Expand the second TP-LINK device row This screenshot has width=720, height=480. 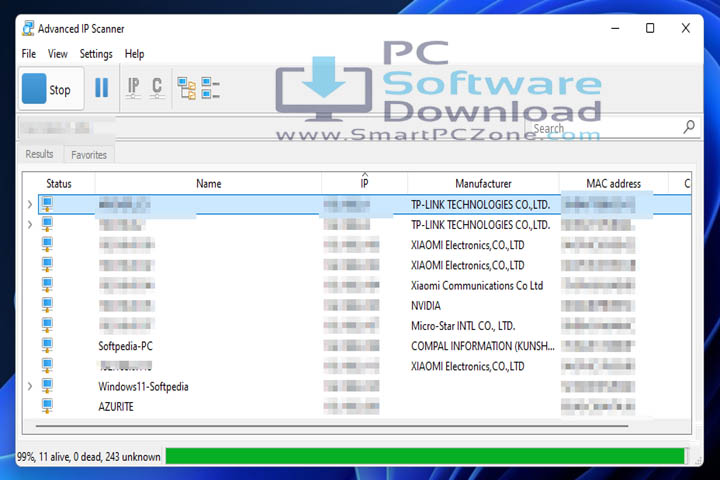[x=30, y=225]
